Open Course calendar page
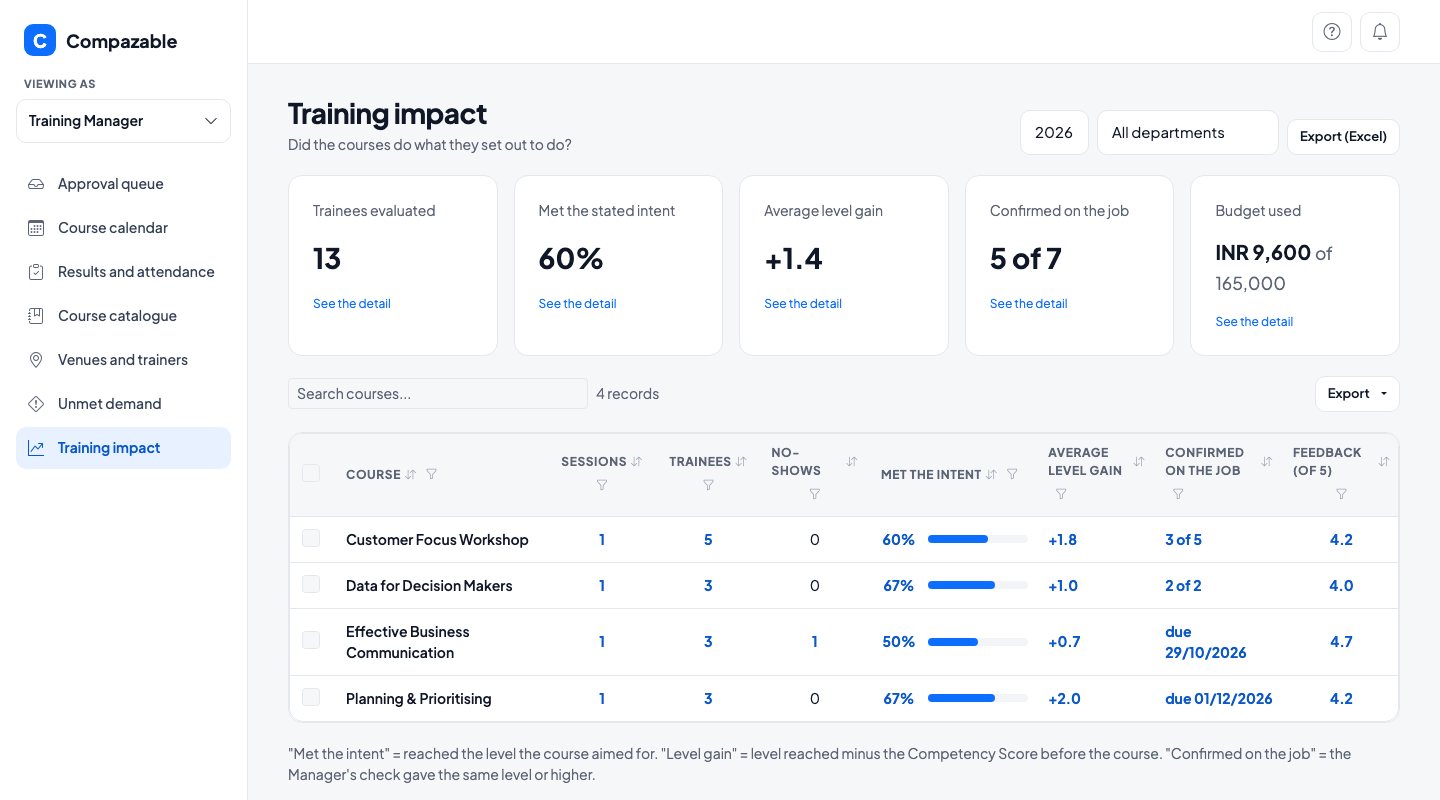Screen dimensions: 1440x800 tap(123, 228)
